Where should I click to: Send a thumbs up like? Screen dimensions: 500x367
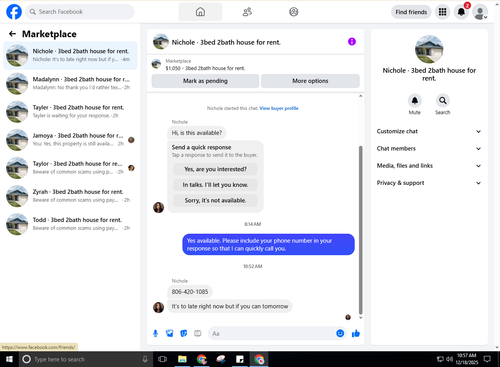click(356, 333)
